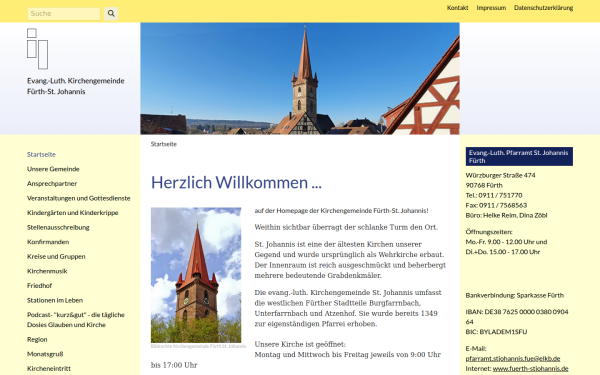This screenshot has width=600, height=375.
Task: Click the Würzburger Straße 474 address
Action: (x=500, y=175)
